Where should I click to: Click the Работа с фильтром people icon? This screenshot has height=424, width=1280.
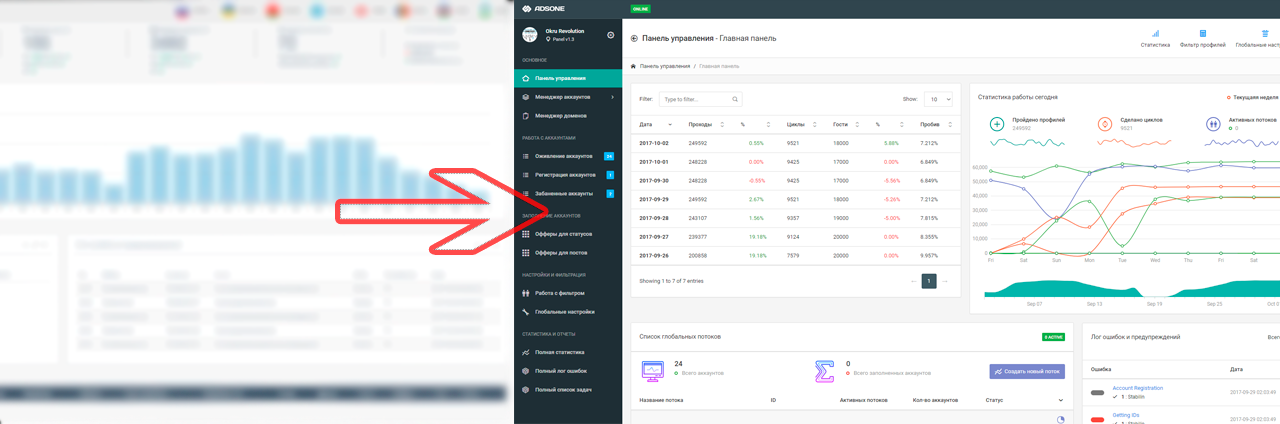526,293
